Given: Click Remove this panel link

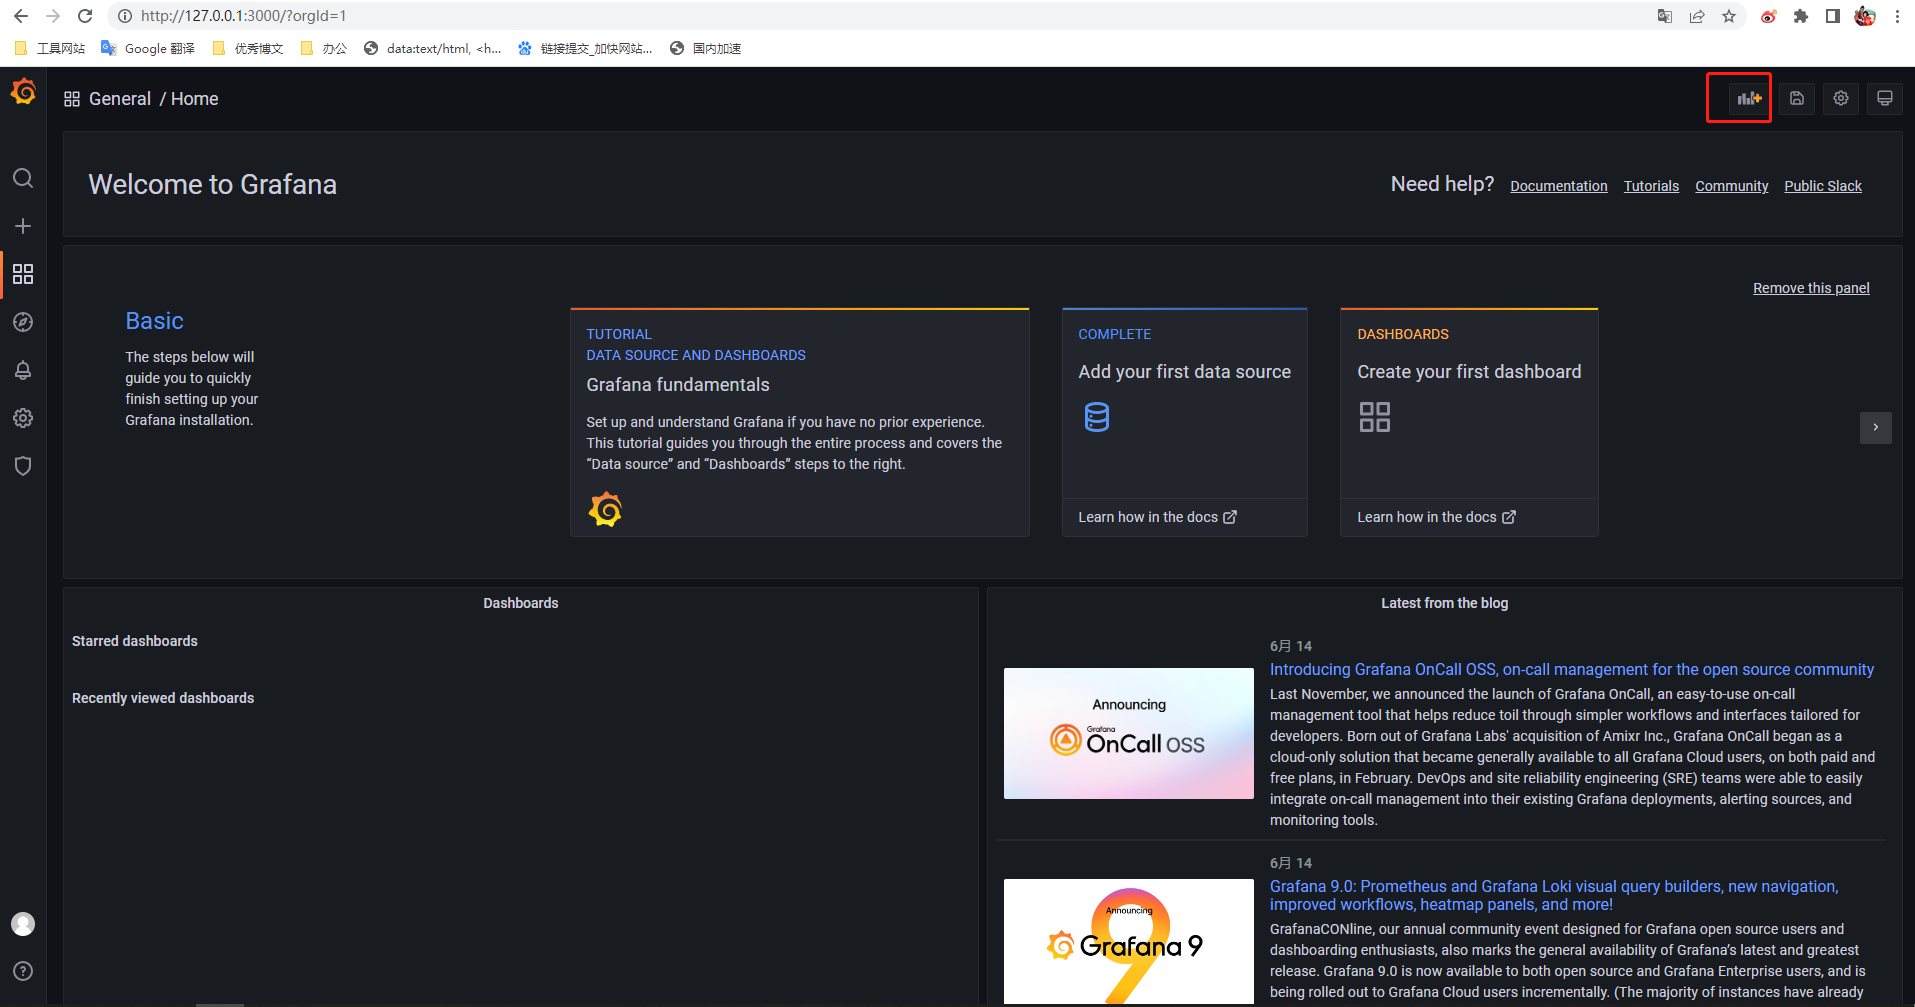Looking at the screenshot, I should [1811, 288].
